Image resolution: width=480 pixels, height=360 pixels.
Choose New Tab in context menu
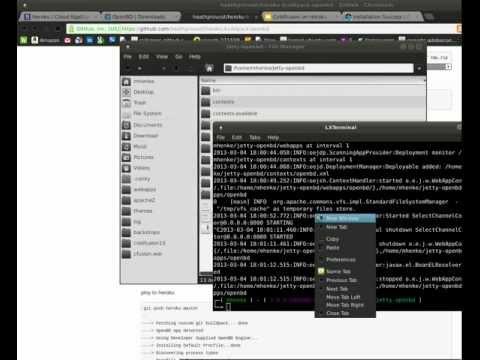click(x=345, y=227)
